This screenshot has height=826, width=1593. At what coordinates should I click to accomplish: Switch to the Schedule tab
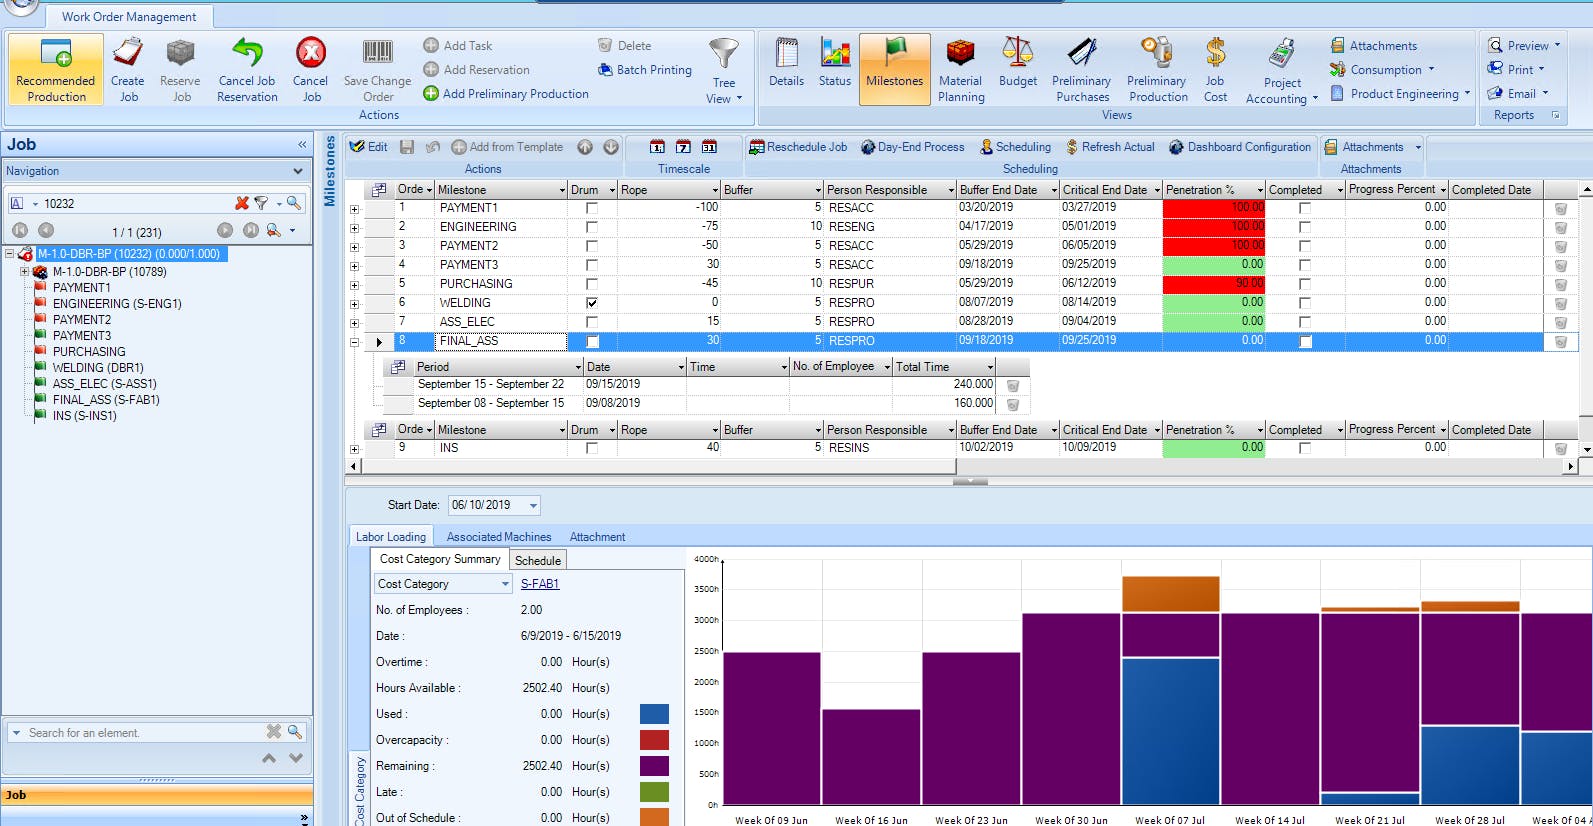(x=537, y=561)
